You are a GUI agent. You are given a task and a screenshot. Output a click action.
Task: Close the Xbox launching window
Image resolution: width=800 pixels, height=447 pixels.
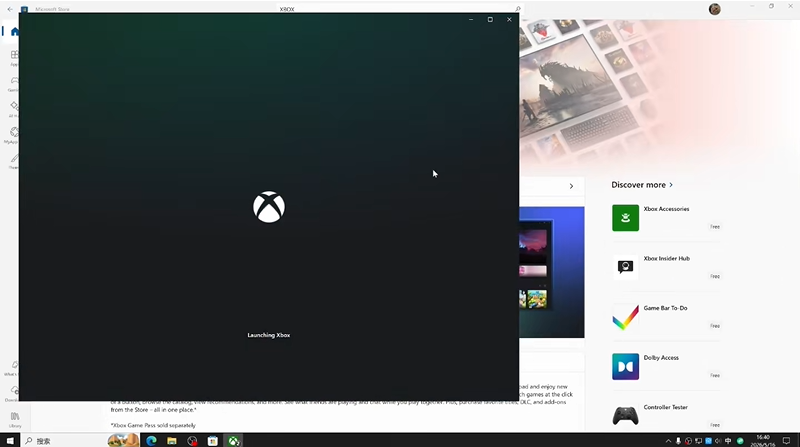point(509,19)
